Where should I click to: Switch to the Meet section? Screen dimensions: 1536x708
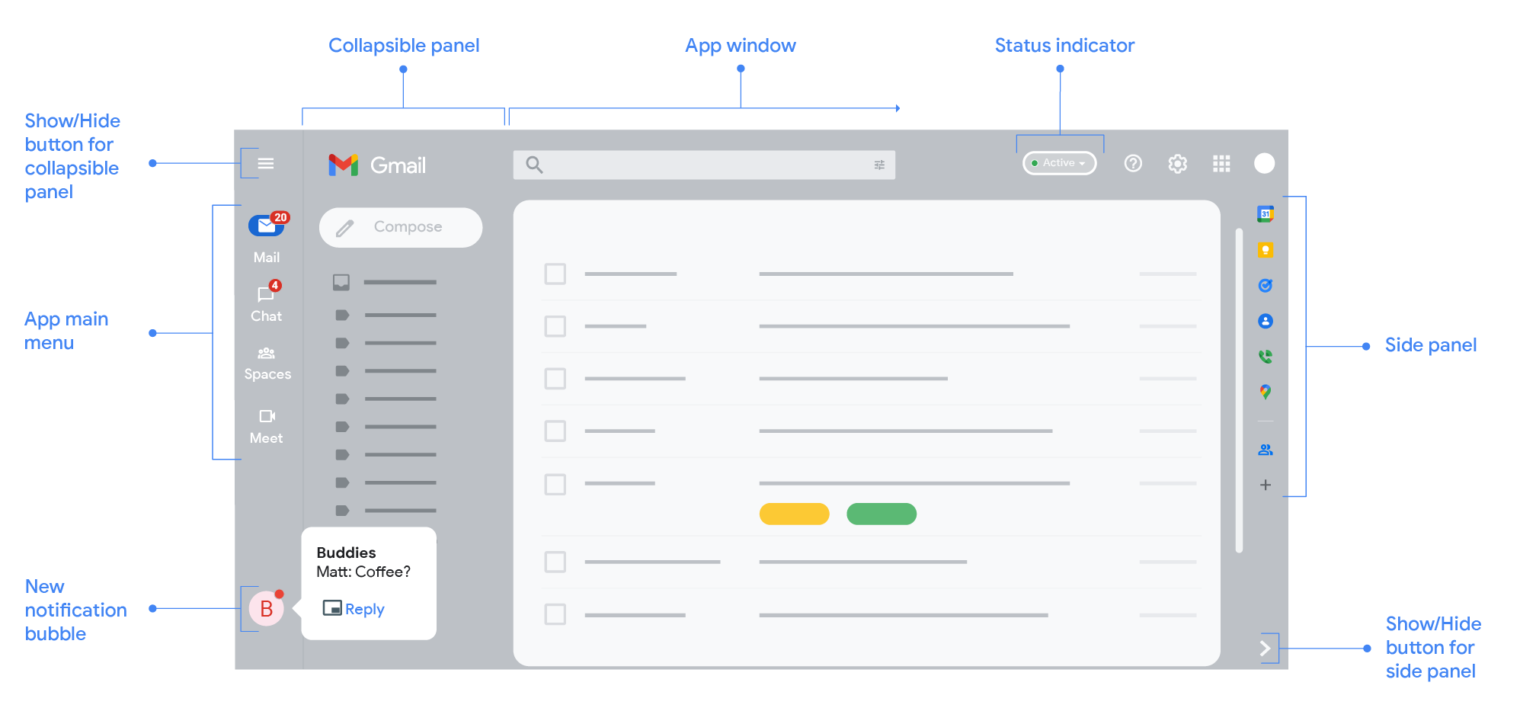266,422
